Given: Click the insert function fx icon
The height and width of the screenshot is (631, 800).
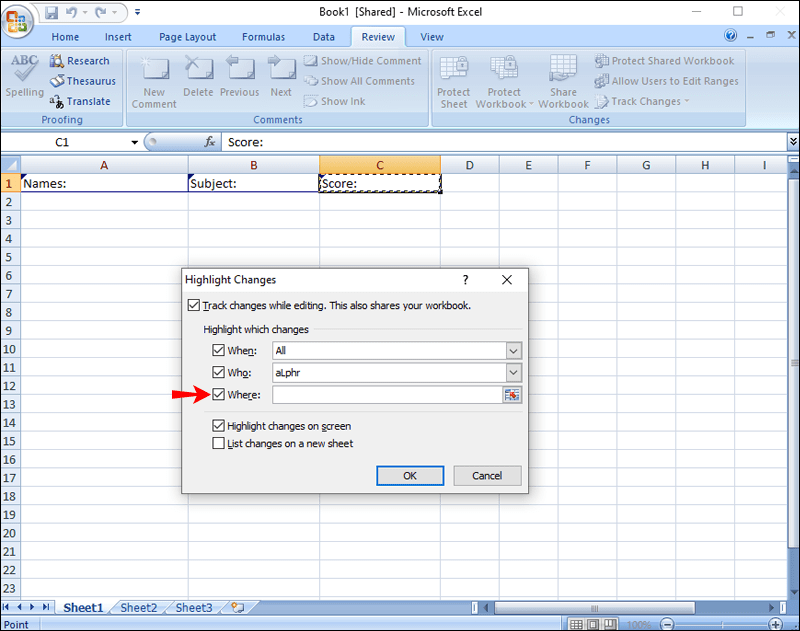Looking at the screenshot, I should click(210, 142).
